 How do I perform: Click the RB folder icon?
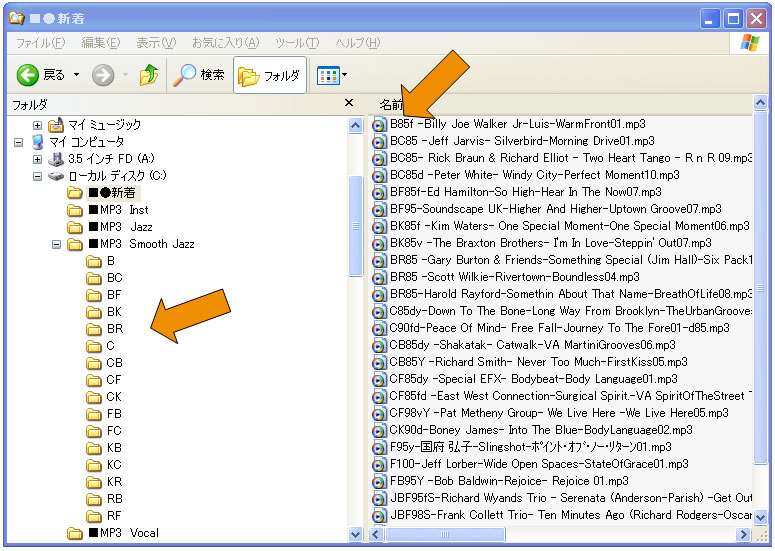[94, 499]
